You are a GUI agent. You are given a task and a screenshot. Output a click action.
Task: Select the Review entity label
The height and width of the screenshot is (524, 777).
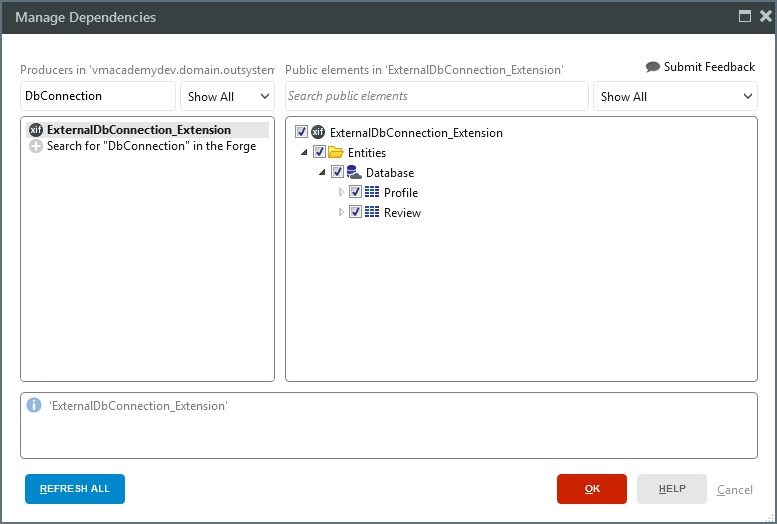click(x=402, y=213)
